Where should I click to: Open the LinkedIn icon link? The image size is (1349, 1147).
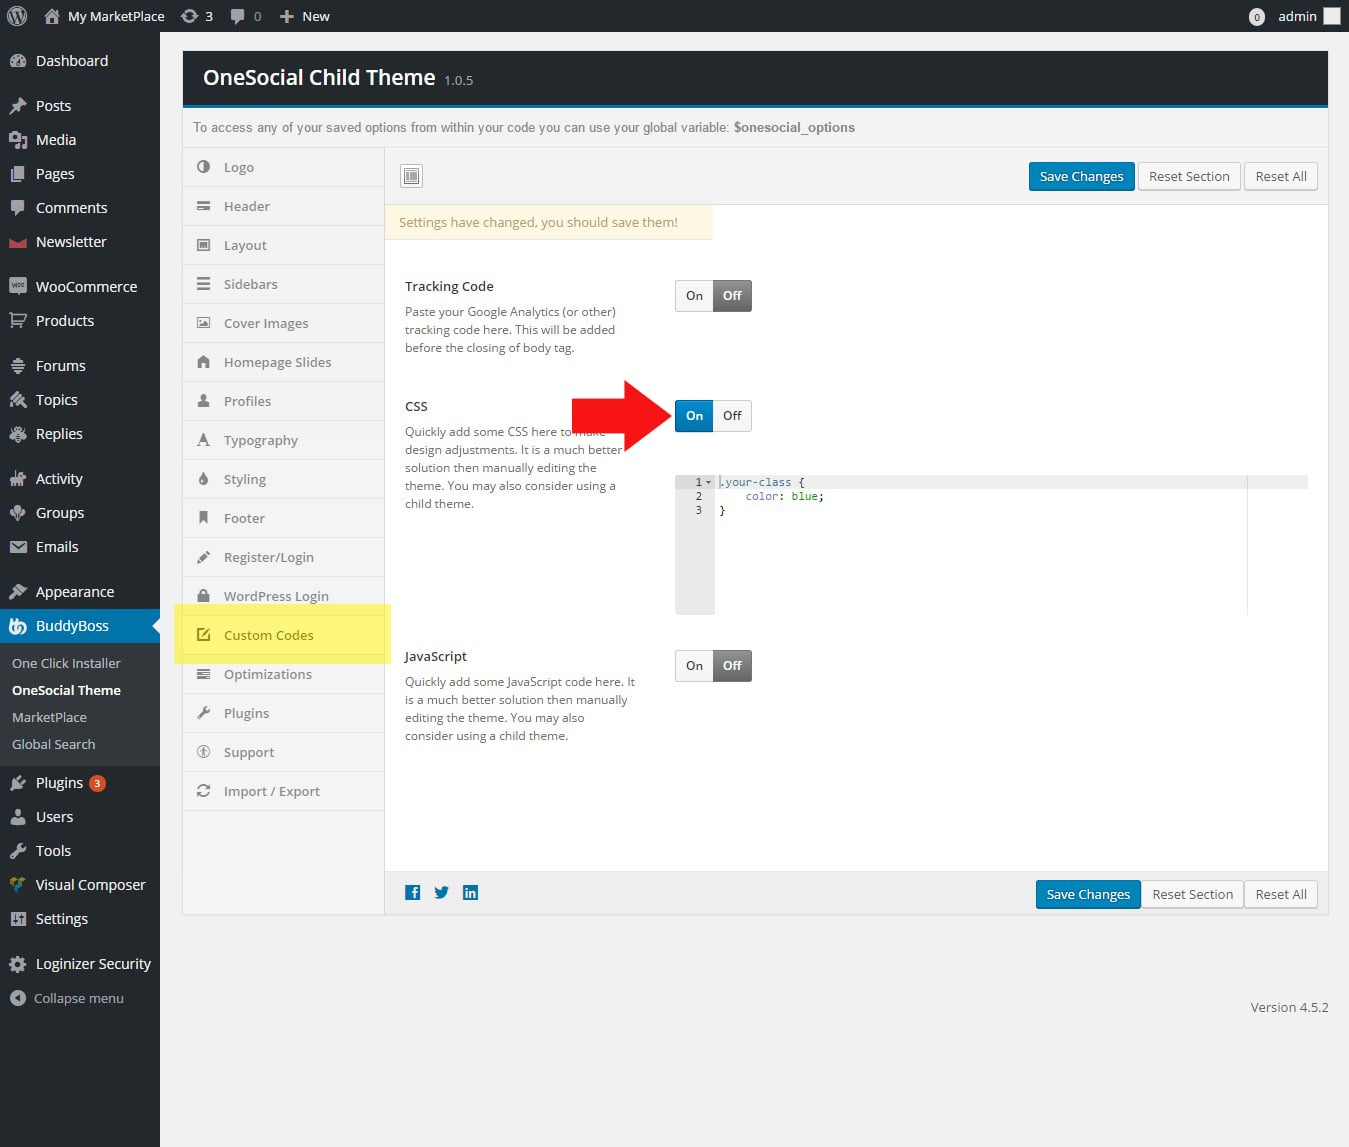pyautogui.click(x=470, y=892)
